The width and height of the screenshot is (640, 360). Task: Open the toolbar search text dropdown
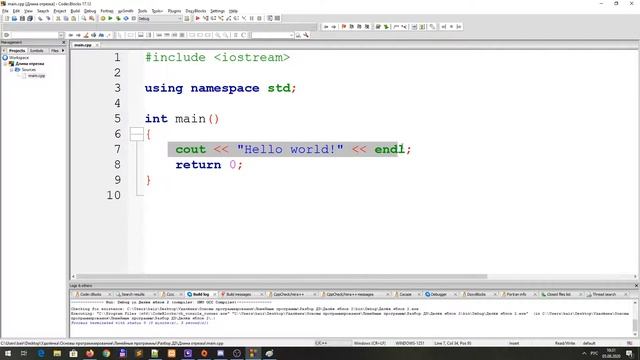coord(291,35)
